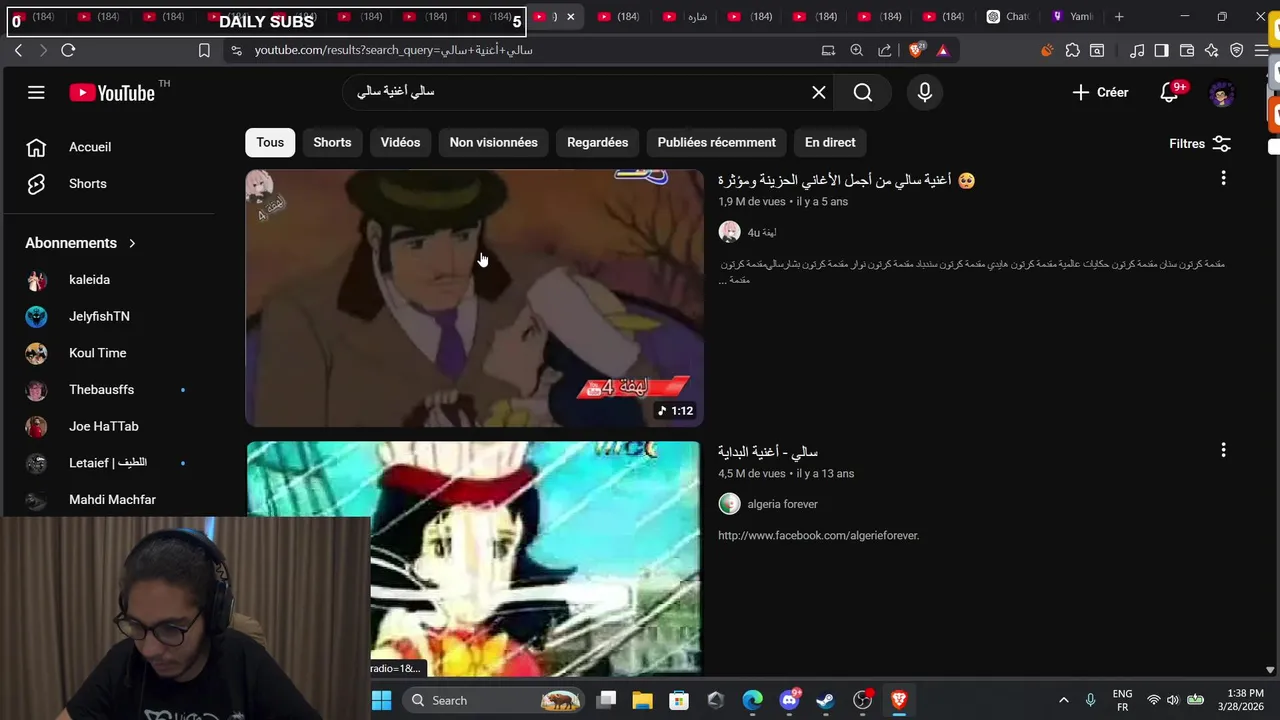The height and width of the screenshot is (720, 1280).
Task: Open the Brave Wallet icon
Action: pos(1187,50)
